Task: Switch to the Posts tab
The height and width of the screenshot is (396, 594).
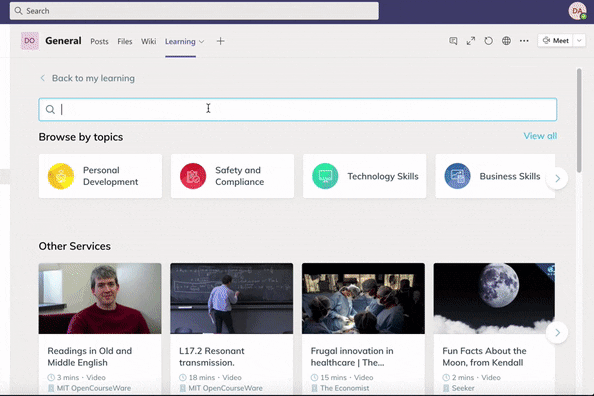Action: point(99,41)
